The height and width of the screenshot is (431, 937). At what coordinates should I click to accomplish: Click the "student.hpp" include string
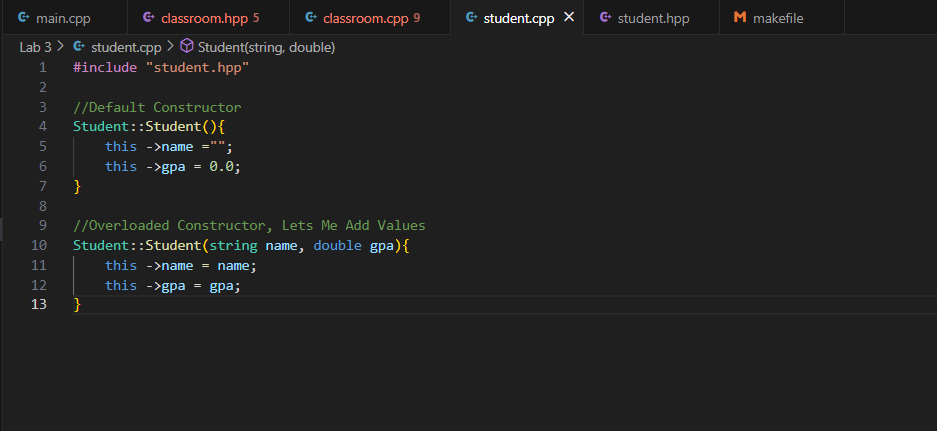pyautogui.click(x=197, y=68)
